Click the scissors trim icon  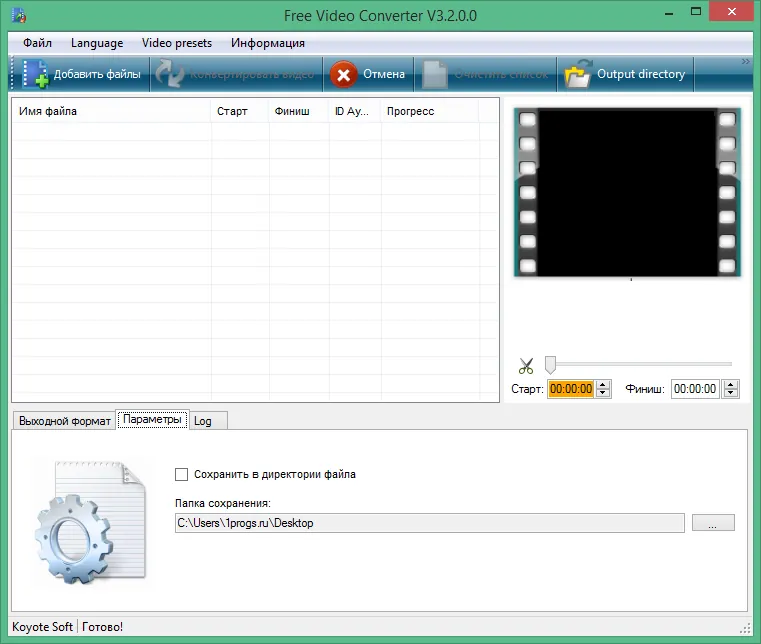tap(526, 366)
